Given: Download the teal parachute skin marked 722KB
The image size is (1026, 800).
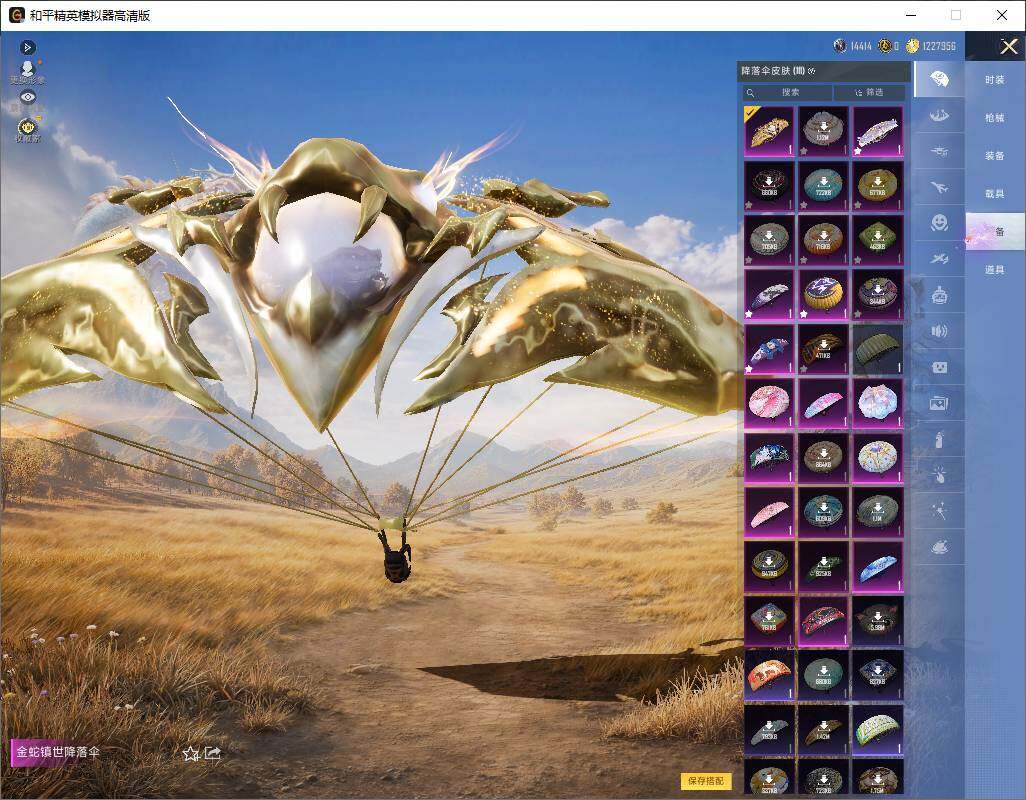Looking at the screenshot, I should click(824, 186).
